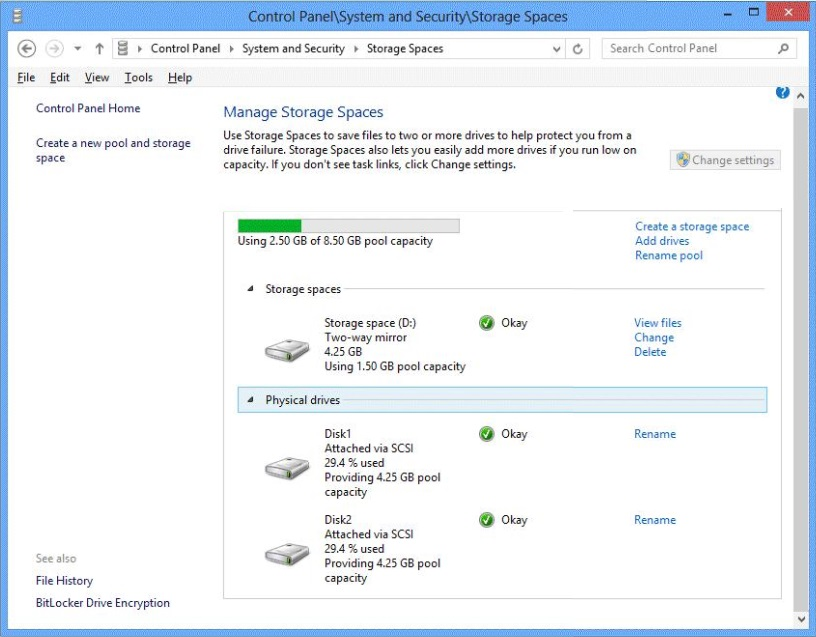Rename Disk1
This screenshot has height=637, width=816.
[655, 434]
